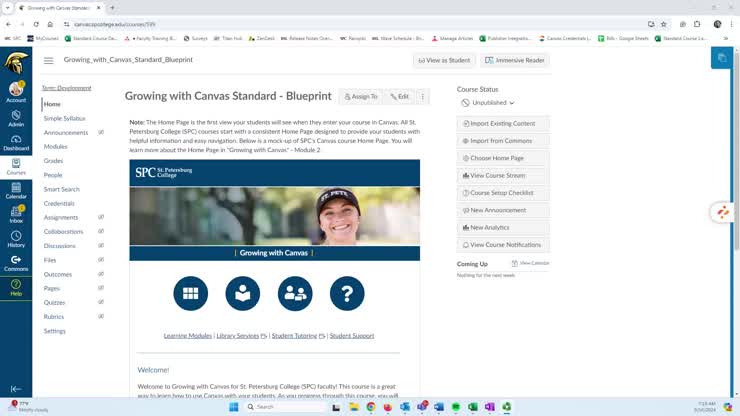740x416 pixels.
Task: Reload the browser page
Action: point(36,24)
